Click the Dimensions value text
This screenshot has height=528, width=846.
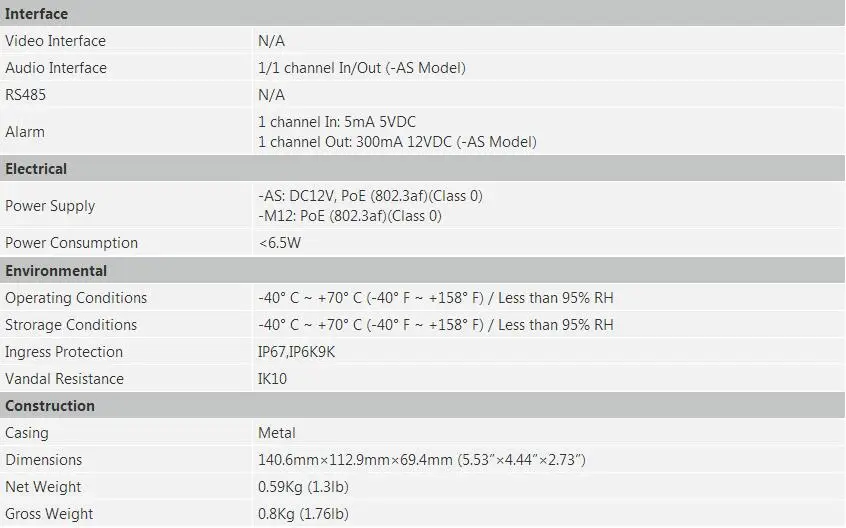click(421, 460)
